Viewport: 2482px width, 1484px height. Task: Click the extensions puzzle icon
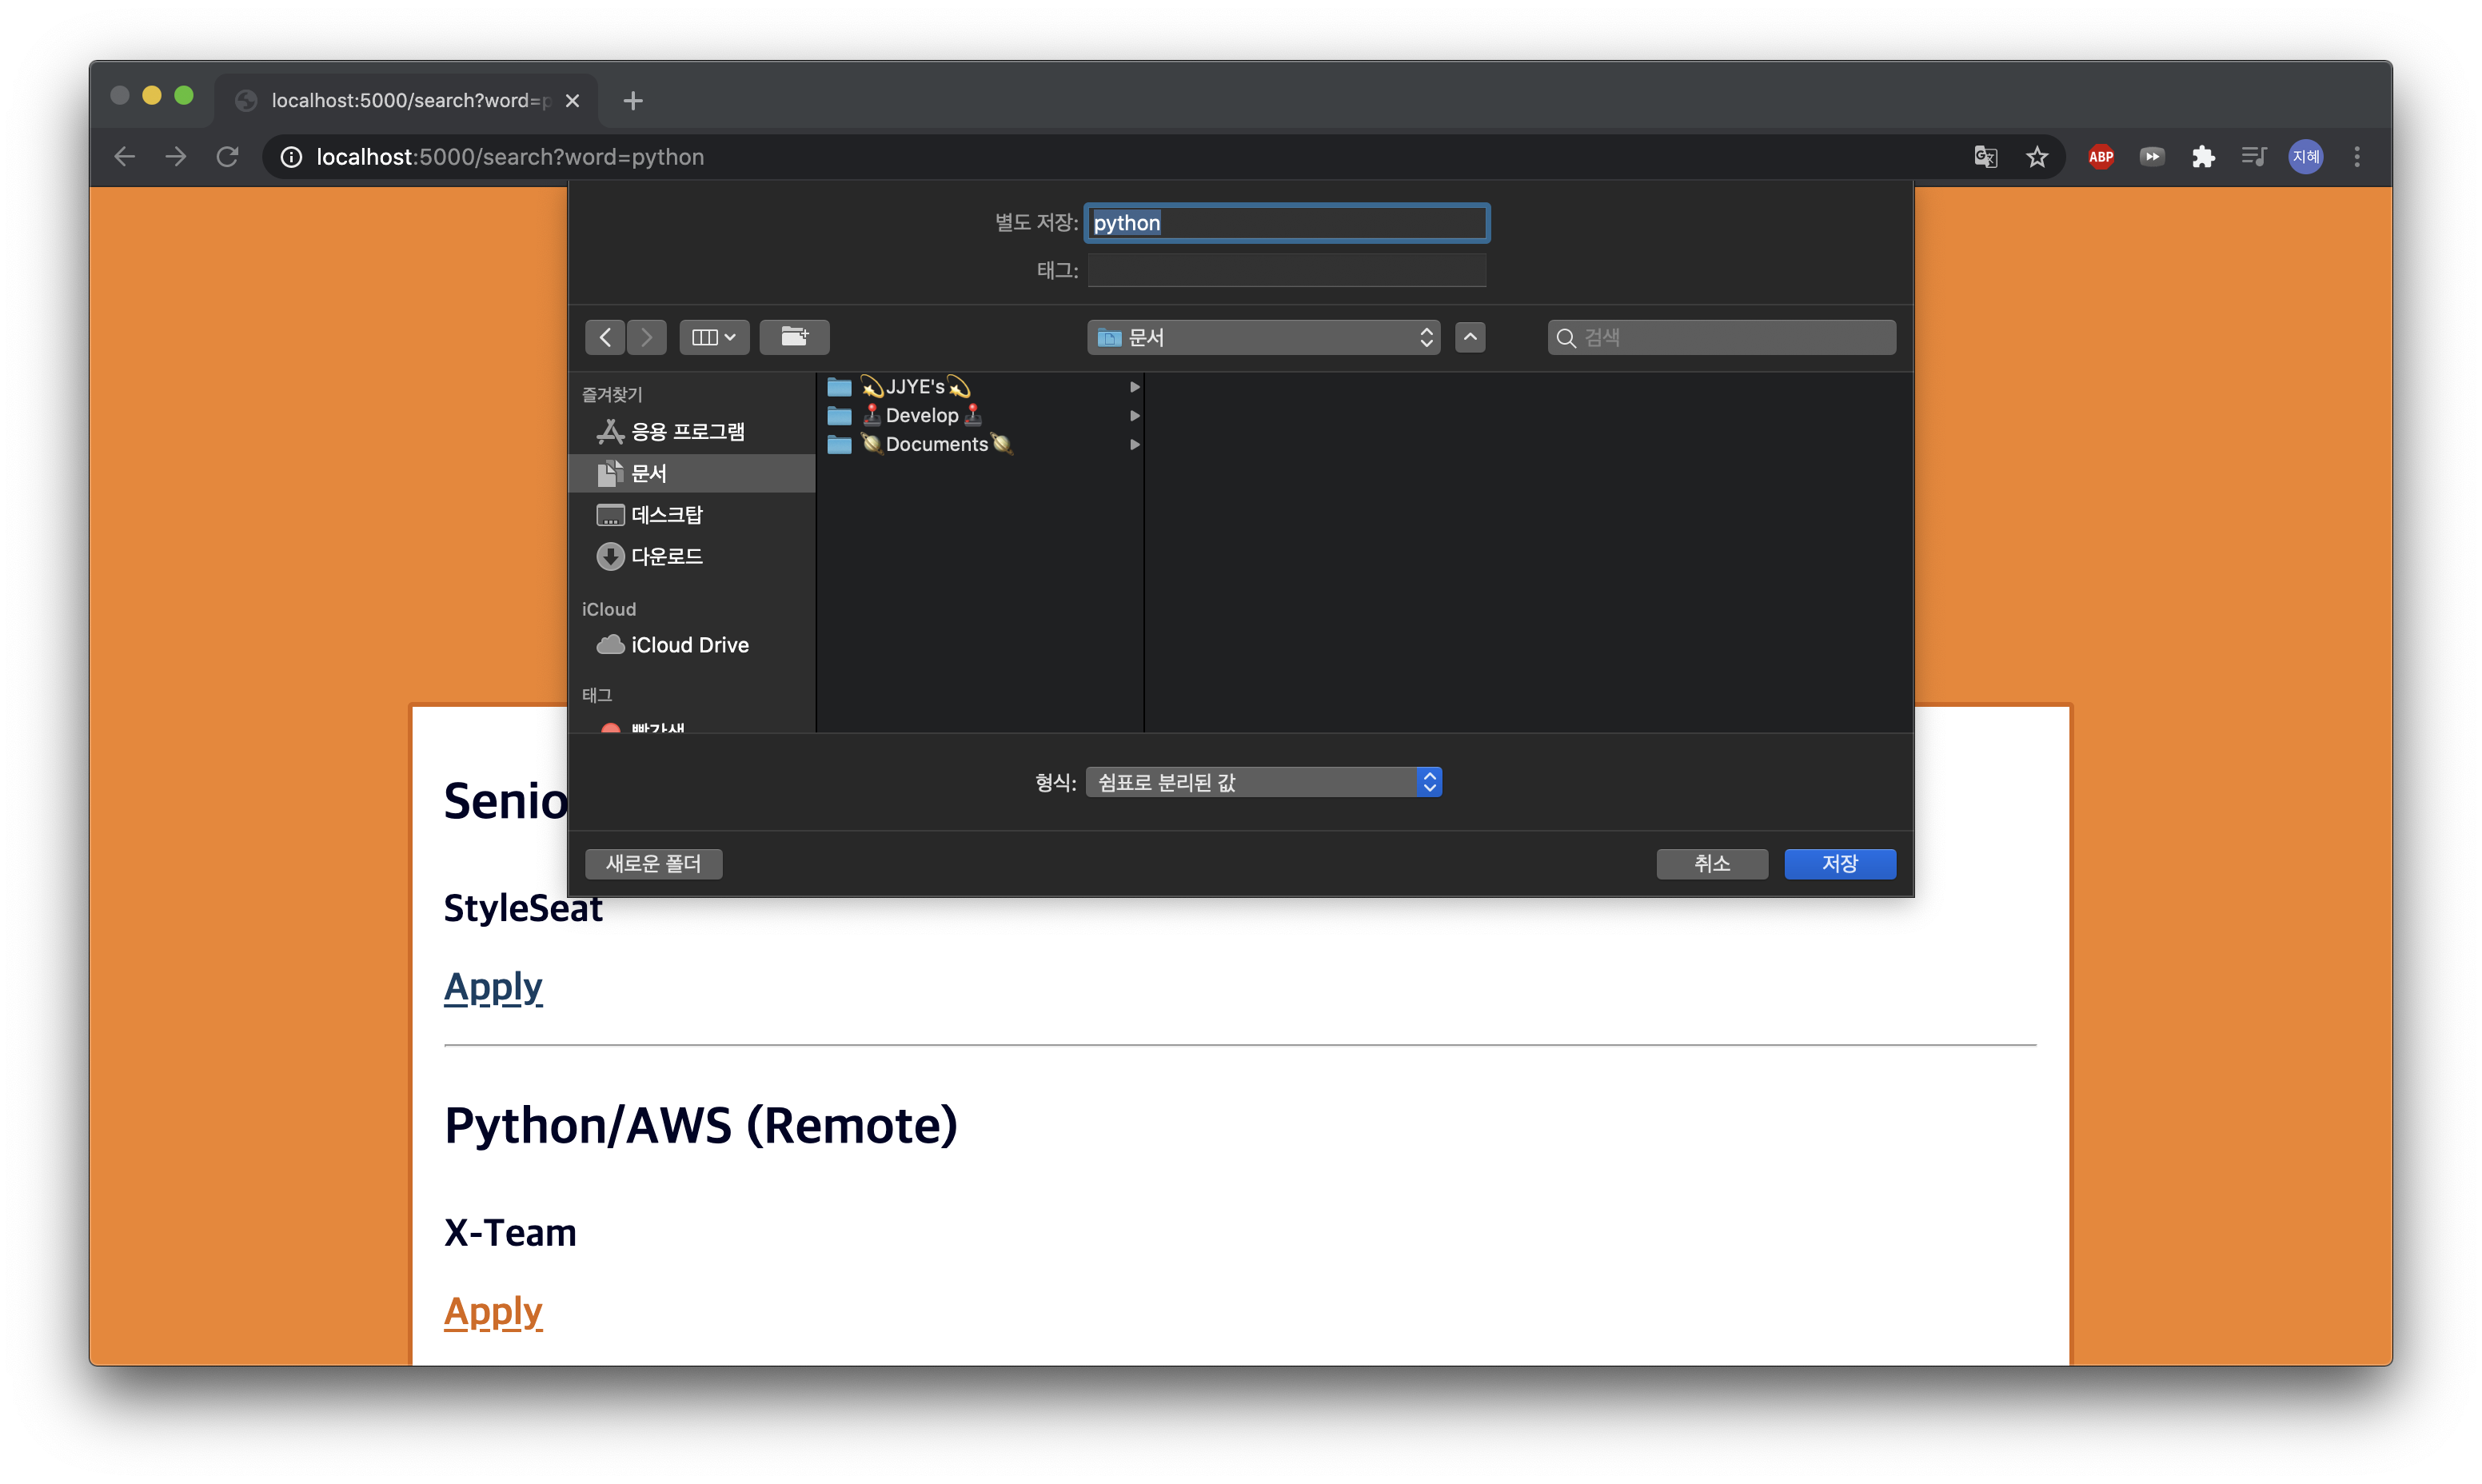(x=2204, y=157)
